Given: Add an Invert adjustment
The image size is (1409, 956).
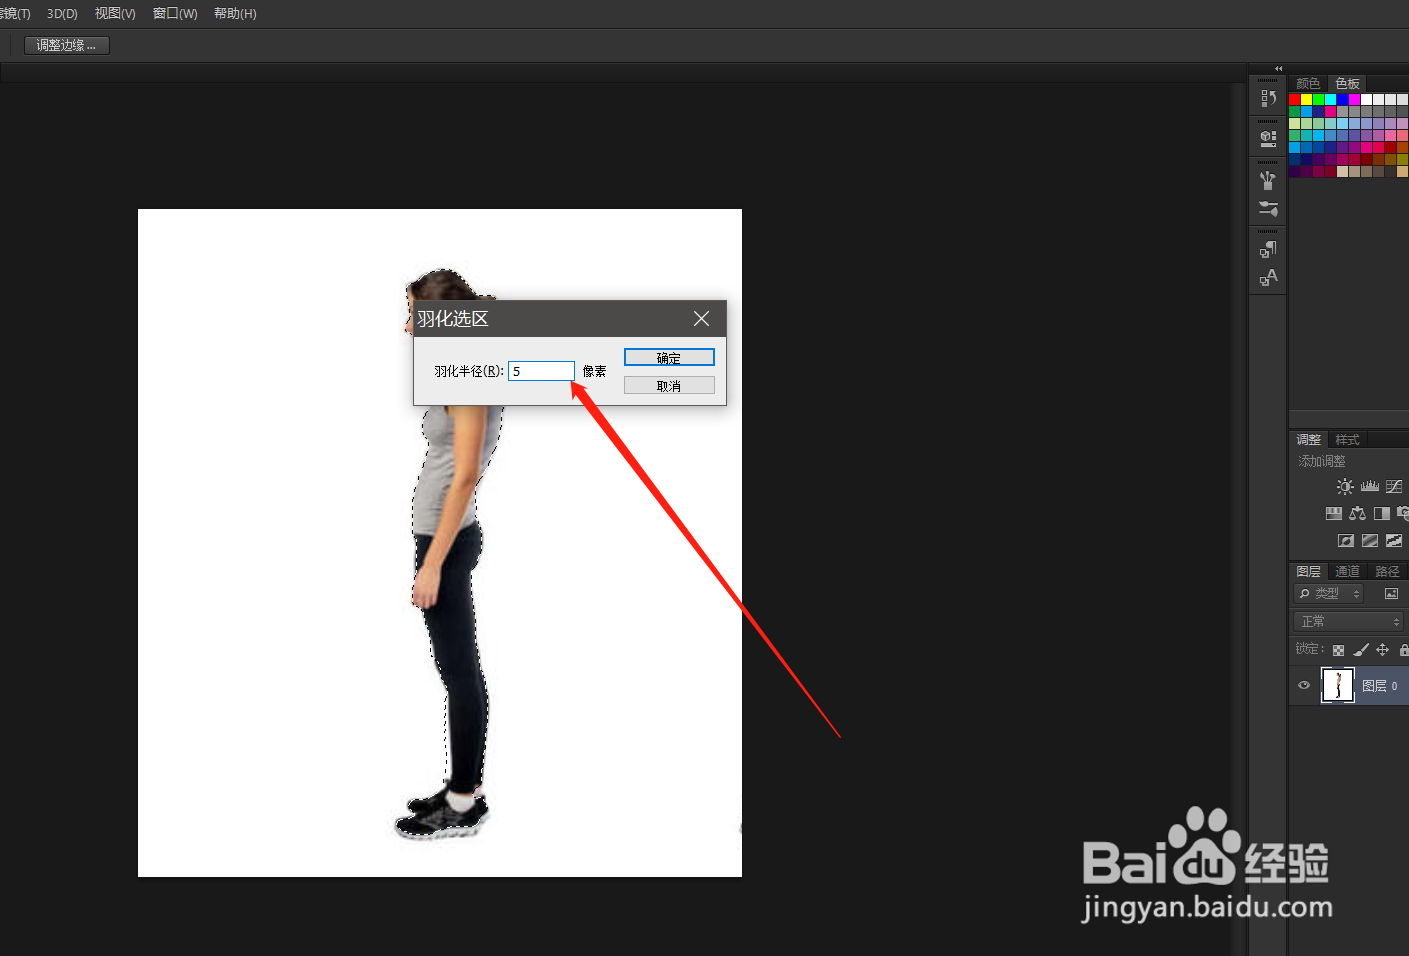Looking at the screenshot, I should [1346, 541].
